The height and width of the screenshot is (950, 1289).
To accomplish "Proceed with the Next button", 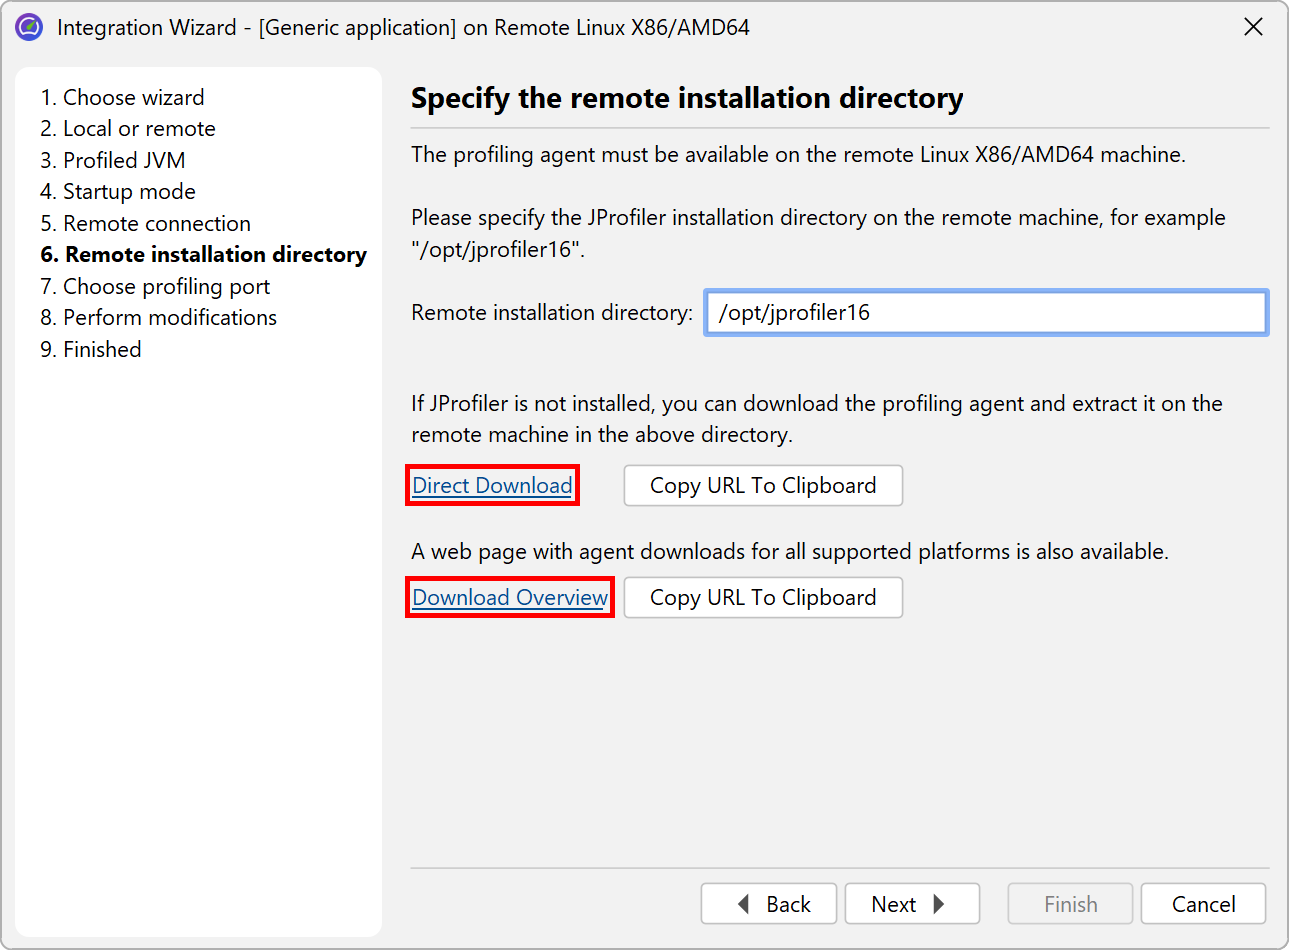I will coord(911,904).
